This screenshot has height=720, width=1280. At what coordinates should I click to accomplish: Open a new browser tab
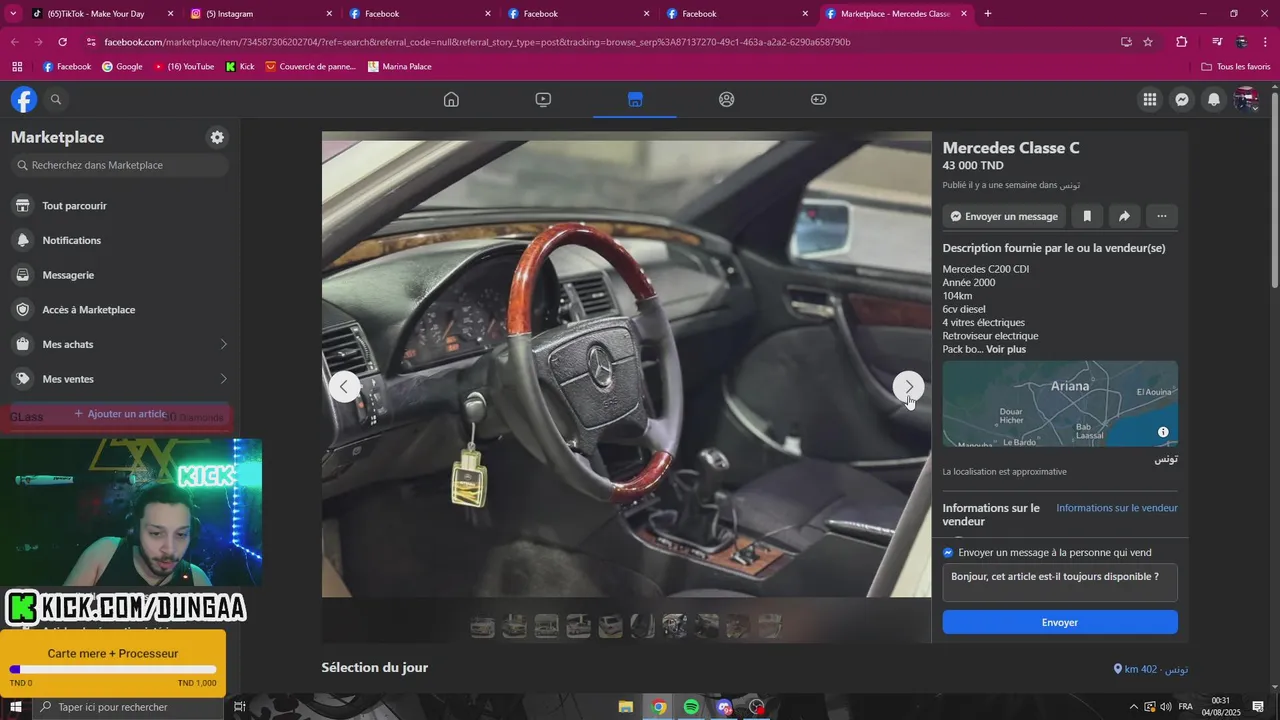[x=988, y=14]
